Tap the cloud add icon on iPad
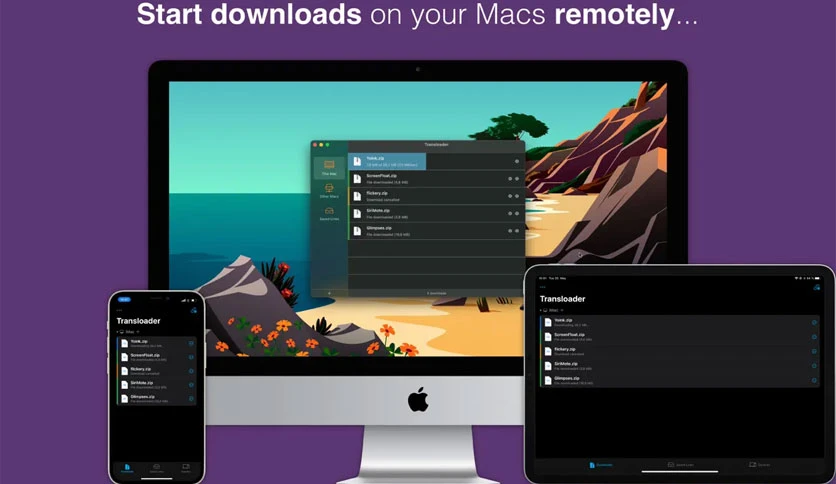 click(816, 287)
